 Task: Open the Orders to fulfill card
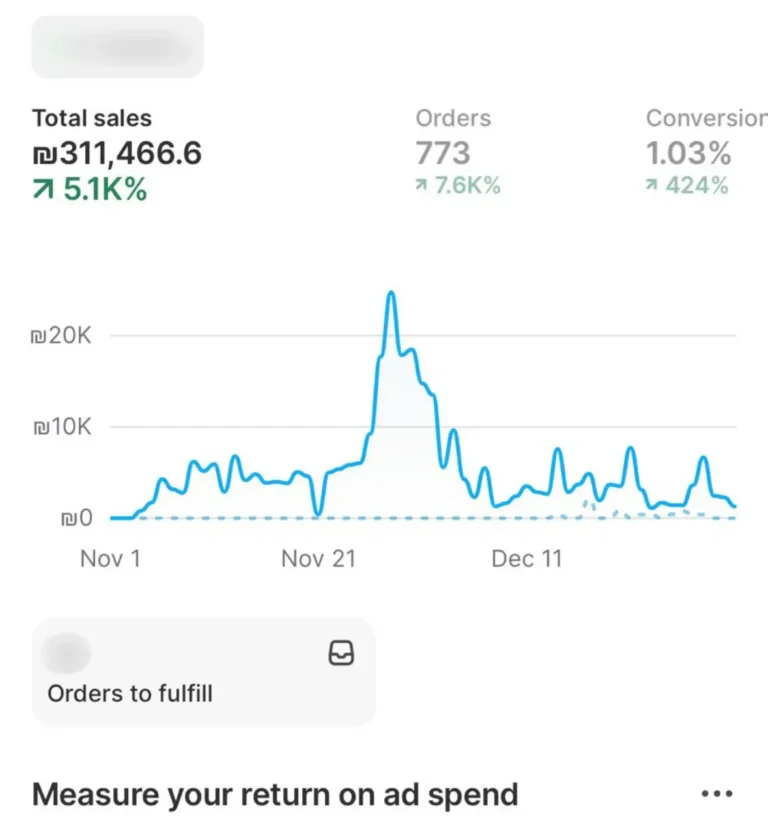pos(204,672)
